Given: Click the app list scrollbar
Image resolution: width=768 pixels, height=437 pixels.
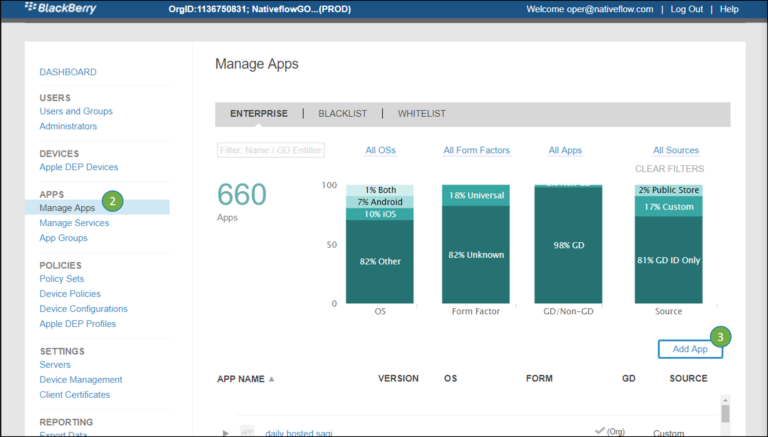Looking at the screenshot, I should [725, 414].
